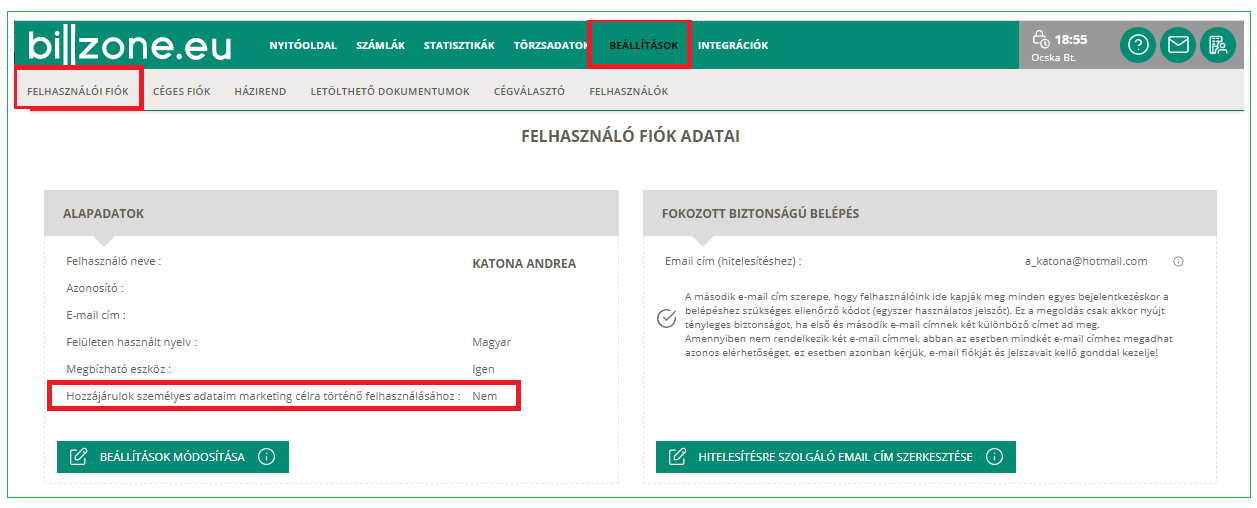Click the Hozzájárulok személyes adataim marketing label
The height and width of the screenshot is (508, 1257).
pyautogui.click(x=263, y=396)
